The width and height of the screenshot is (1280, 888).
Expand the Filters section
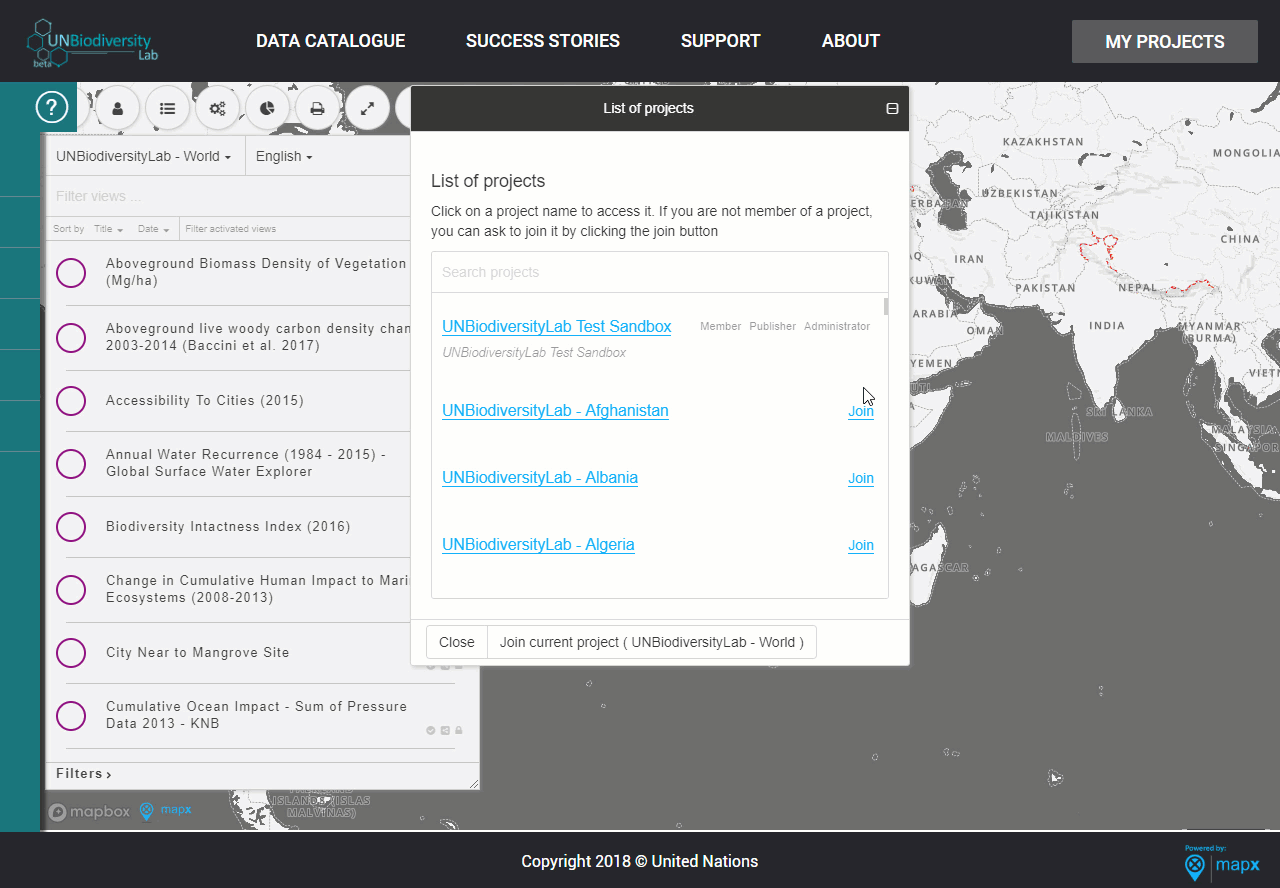pyautogui.click(x=84, y=774)
